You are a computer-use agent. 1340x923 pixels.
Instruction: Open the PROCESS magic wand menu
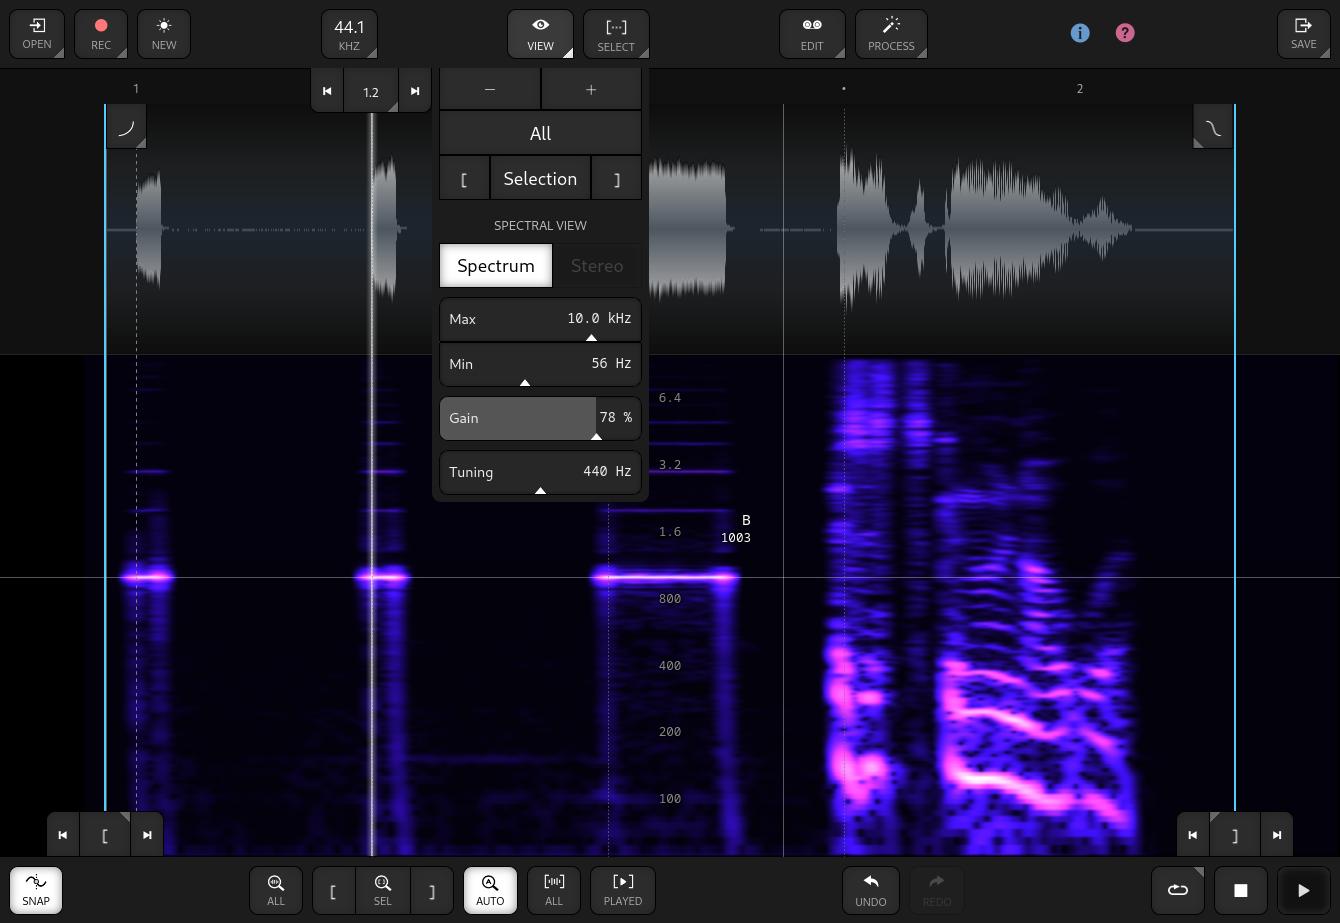[891, 34]
